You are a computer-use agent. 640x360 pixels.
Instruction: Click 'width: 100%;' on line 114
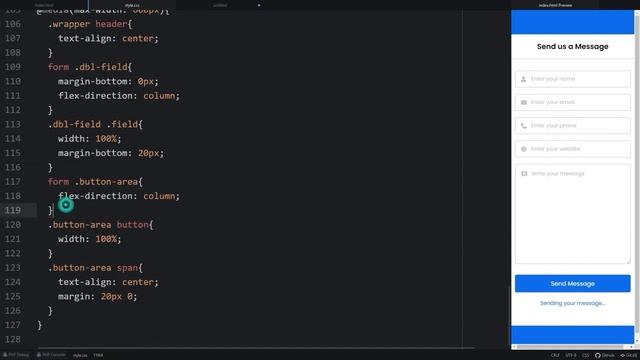[x=89, y=139]
